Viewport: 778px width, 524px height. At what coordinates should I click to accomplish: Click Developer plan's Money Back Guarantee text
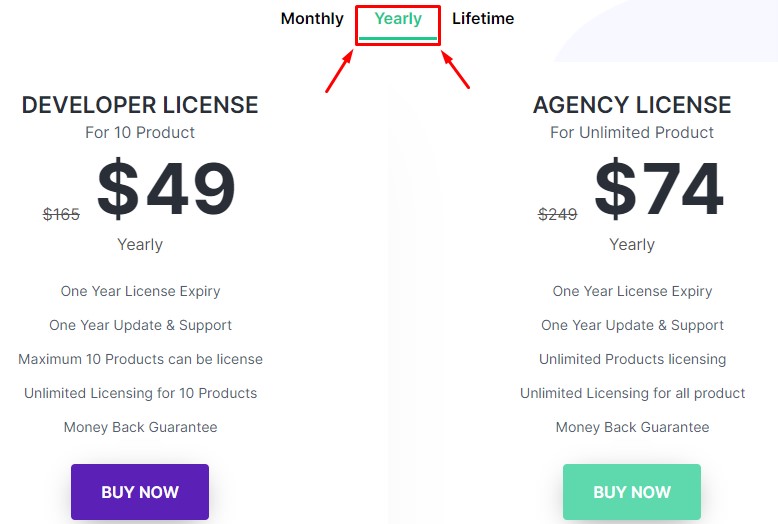point(140,427)
